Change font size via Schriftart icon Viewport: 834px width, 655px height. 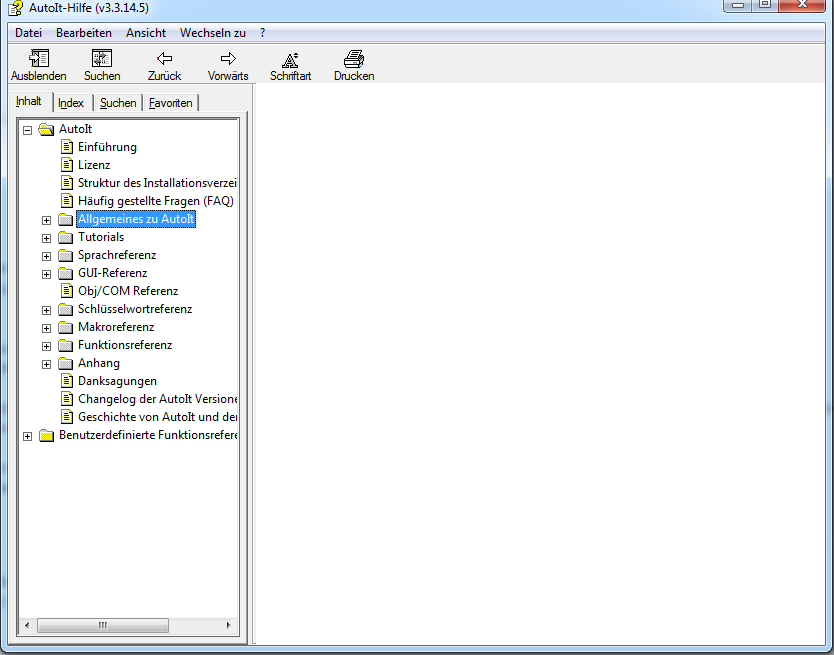pyautogui.click(x=290, y=59)
